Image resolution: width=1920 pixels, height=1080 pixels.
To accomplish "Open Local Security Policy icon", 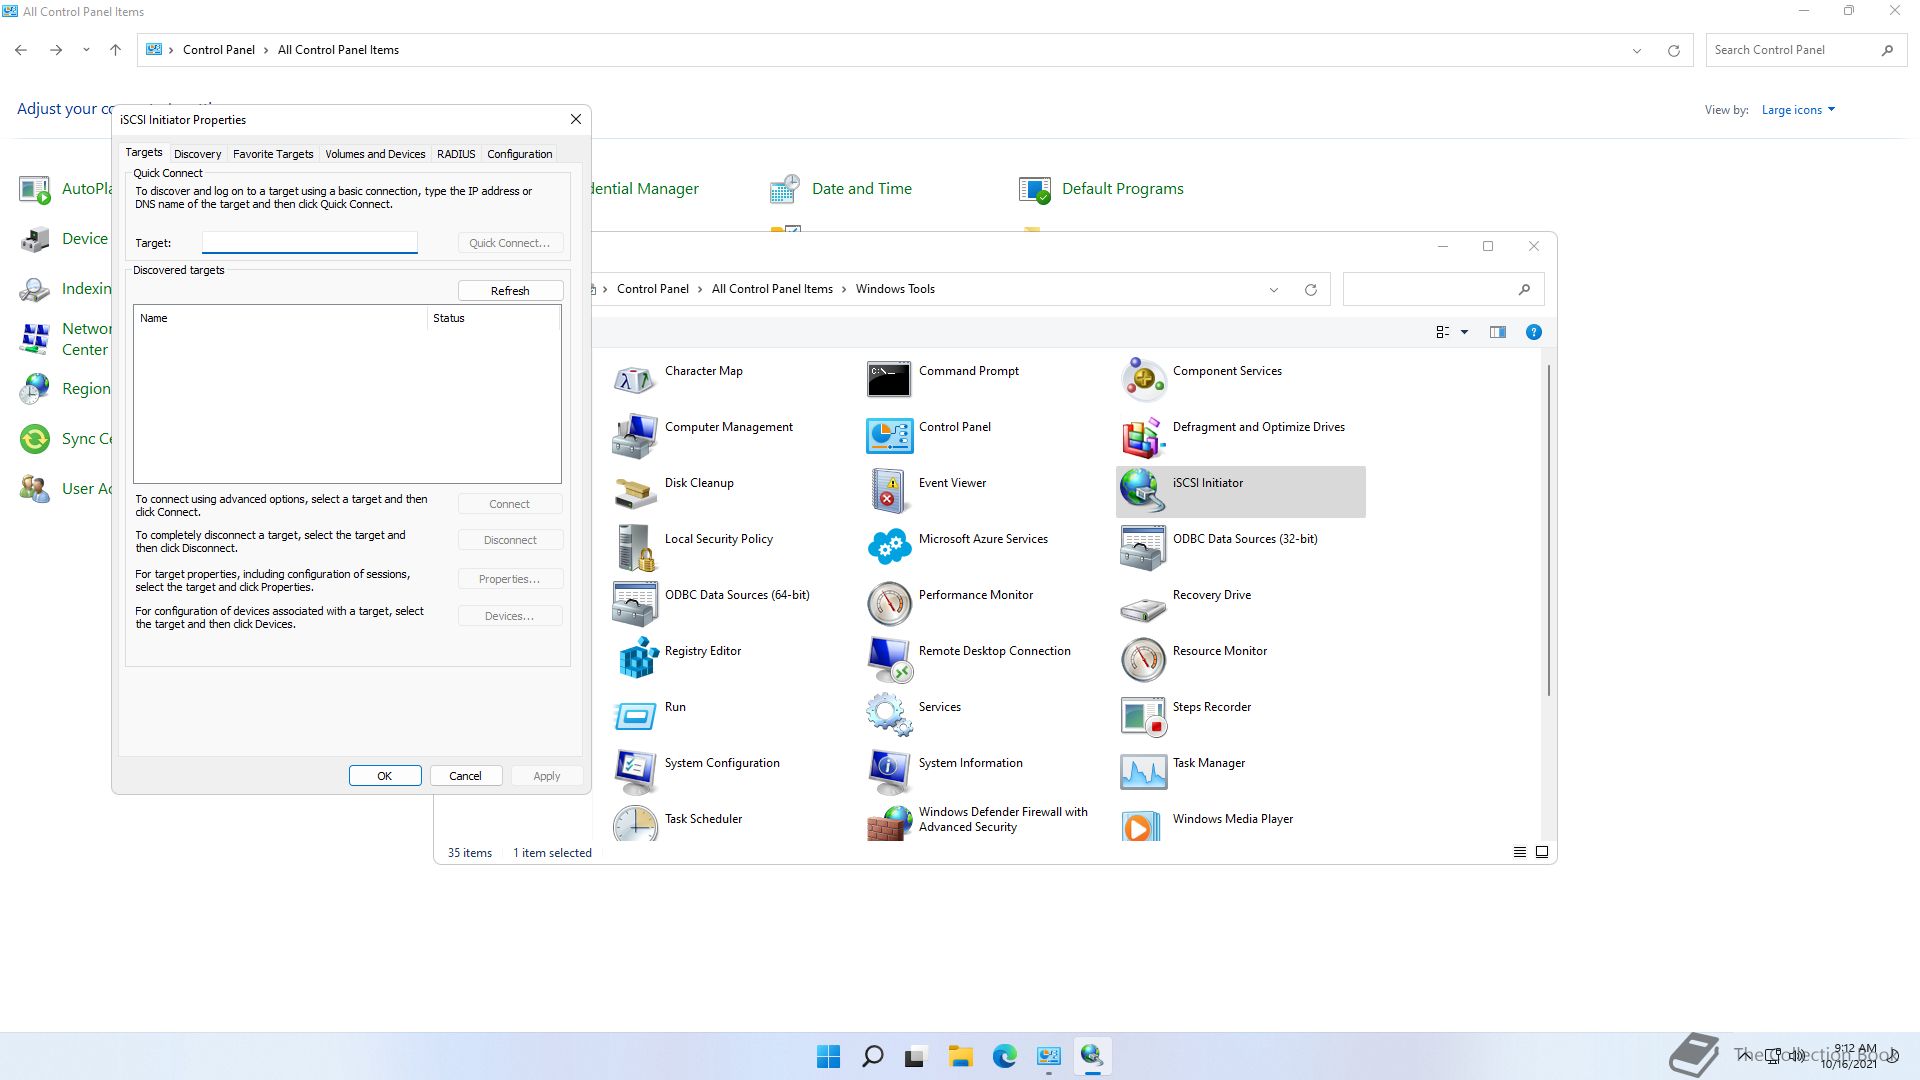I will 635,548.
